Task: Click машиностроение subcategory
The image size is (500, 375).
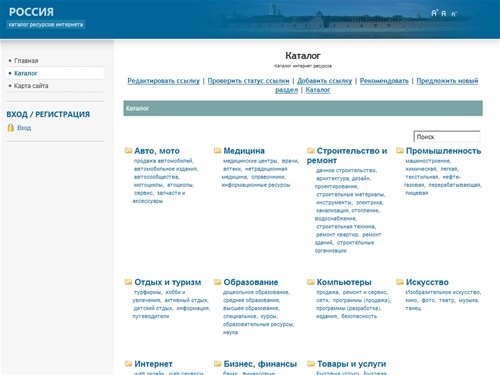Action: pyautogui.click(x=427, y=161)
